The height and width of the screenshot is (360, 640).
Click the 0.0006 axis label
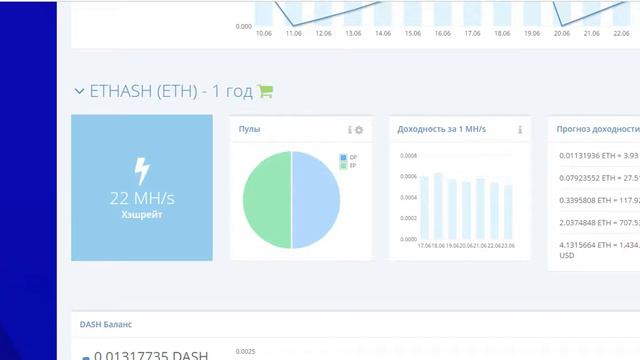click(x=409, y=176)
